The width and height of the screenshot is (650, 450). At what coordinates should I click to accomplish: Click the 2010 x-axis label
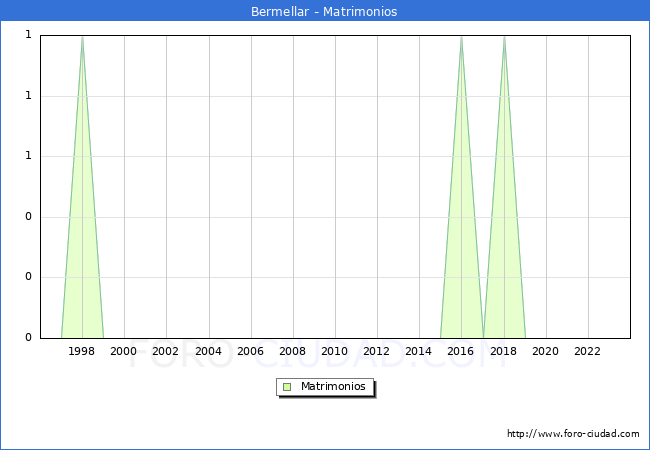(x=335, y=351)
